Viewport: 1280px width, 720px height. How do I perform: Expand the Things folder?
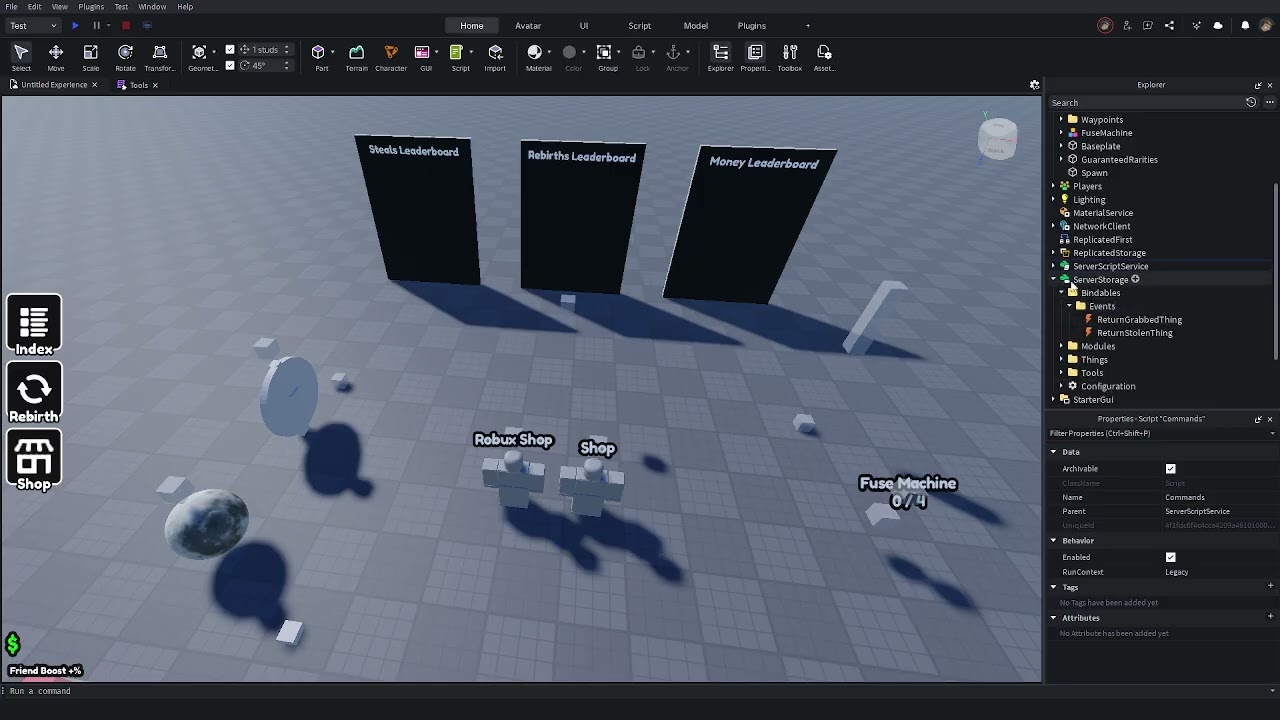[x=1062, y=360]
